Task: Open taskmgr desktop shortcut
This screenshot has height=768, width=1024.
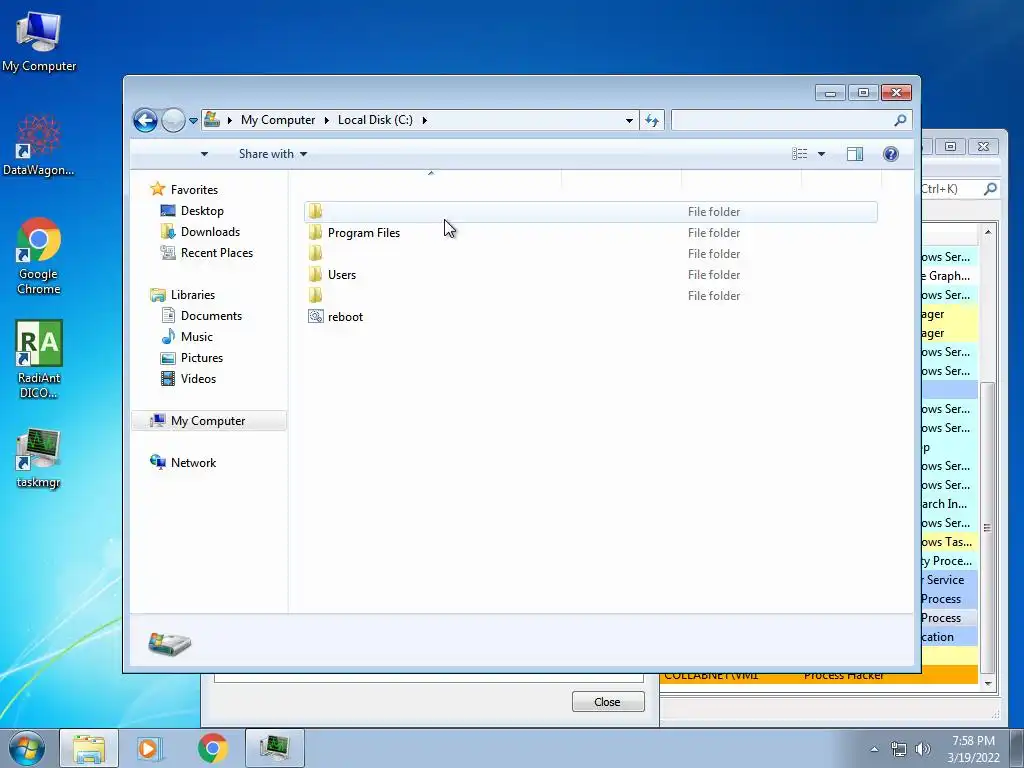Action: [x=39, y=458]
